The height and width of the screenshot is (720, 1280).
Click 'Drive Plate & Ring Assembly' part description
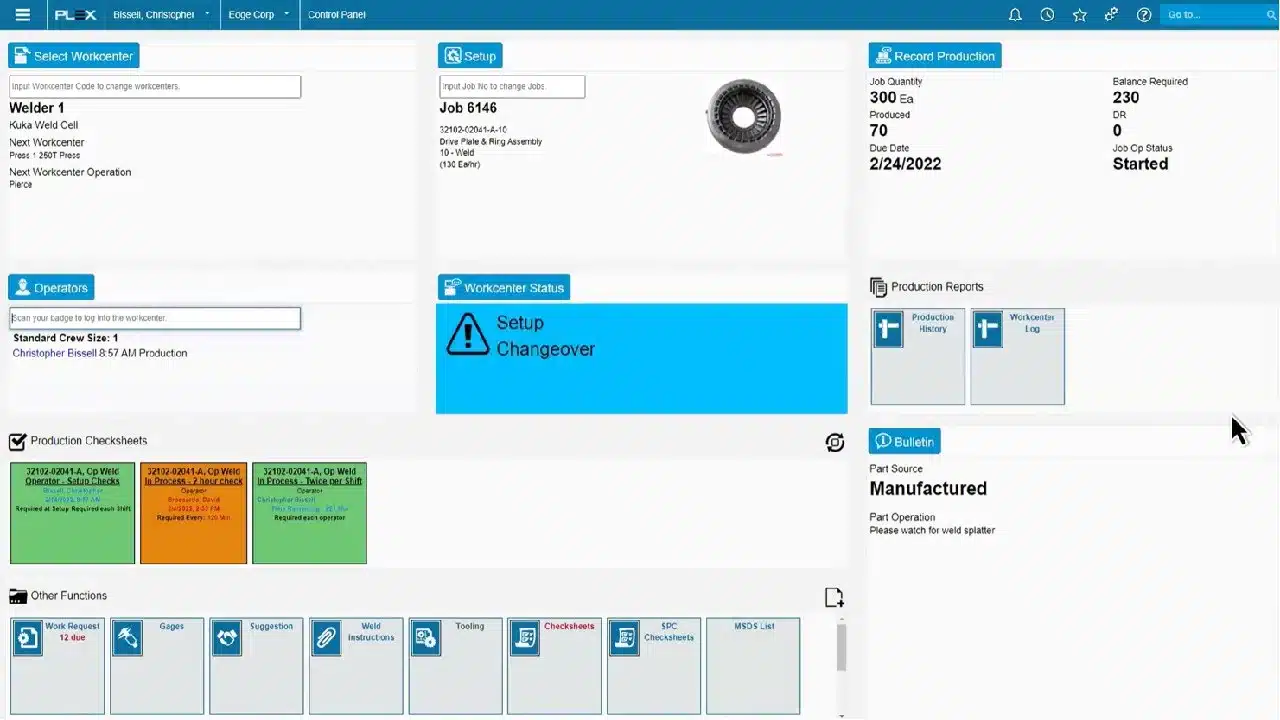491,142
